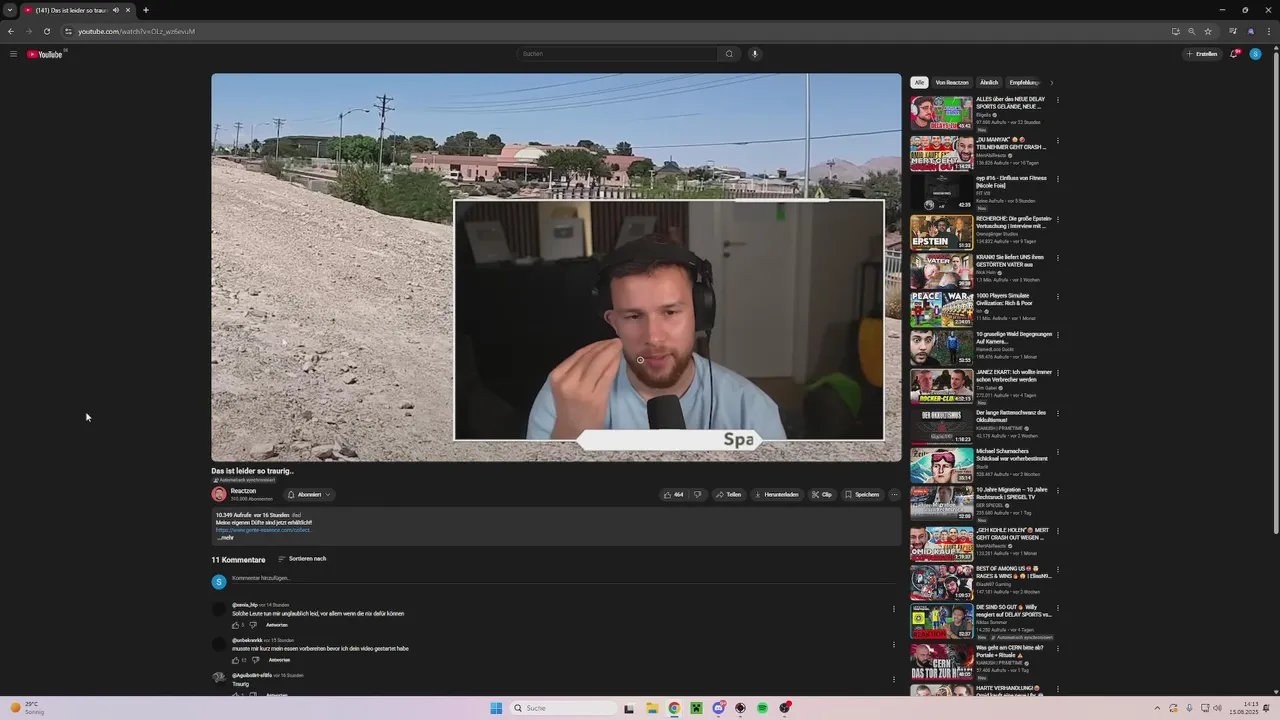Open the Sortieren nach comment sort menu
This screenshot has height=720, width=1280.
coord(302,559)
